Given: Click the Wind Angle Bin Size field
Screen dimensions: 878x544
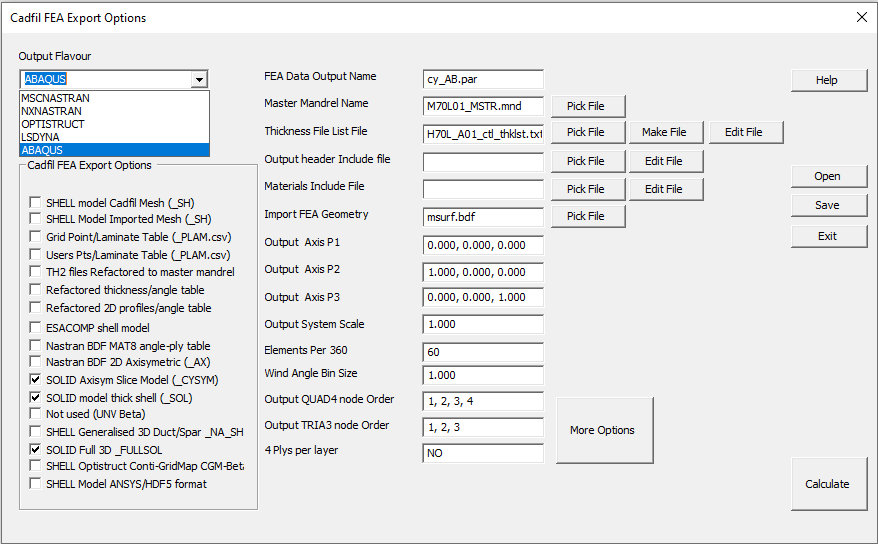Looking at the screenshot, I should (x=483, y=375).
